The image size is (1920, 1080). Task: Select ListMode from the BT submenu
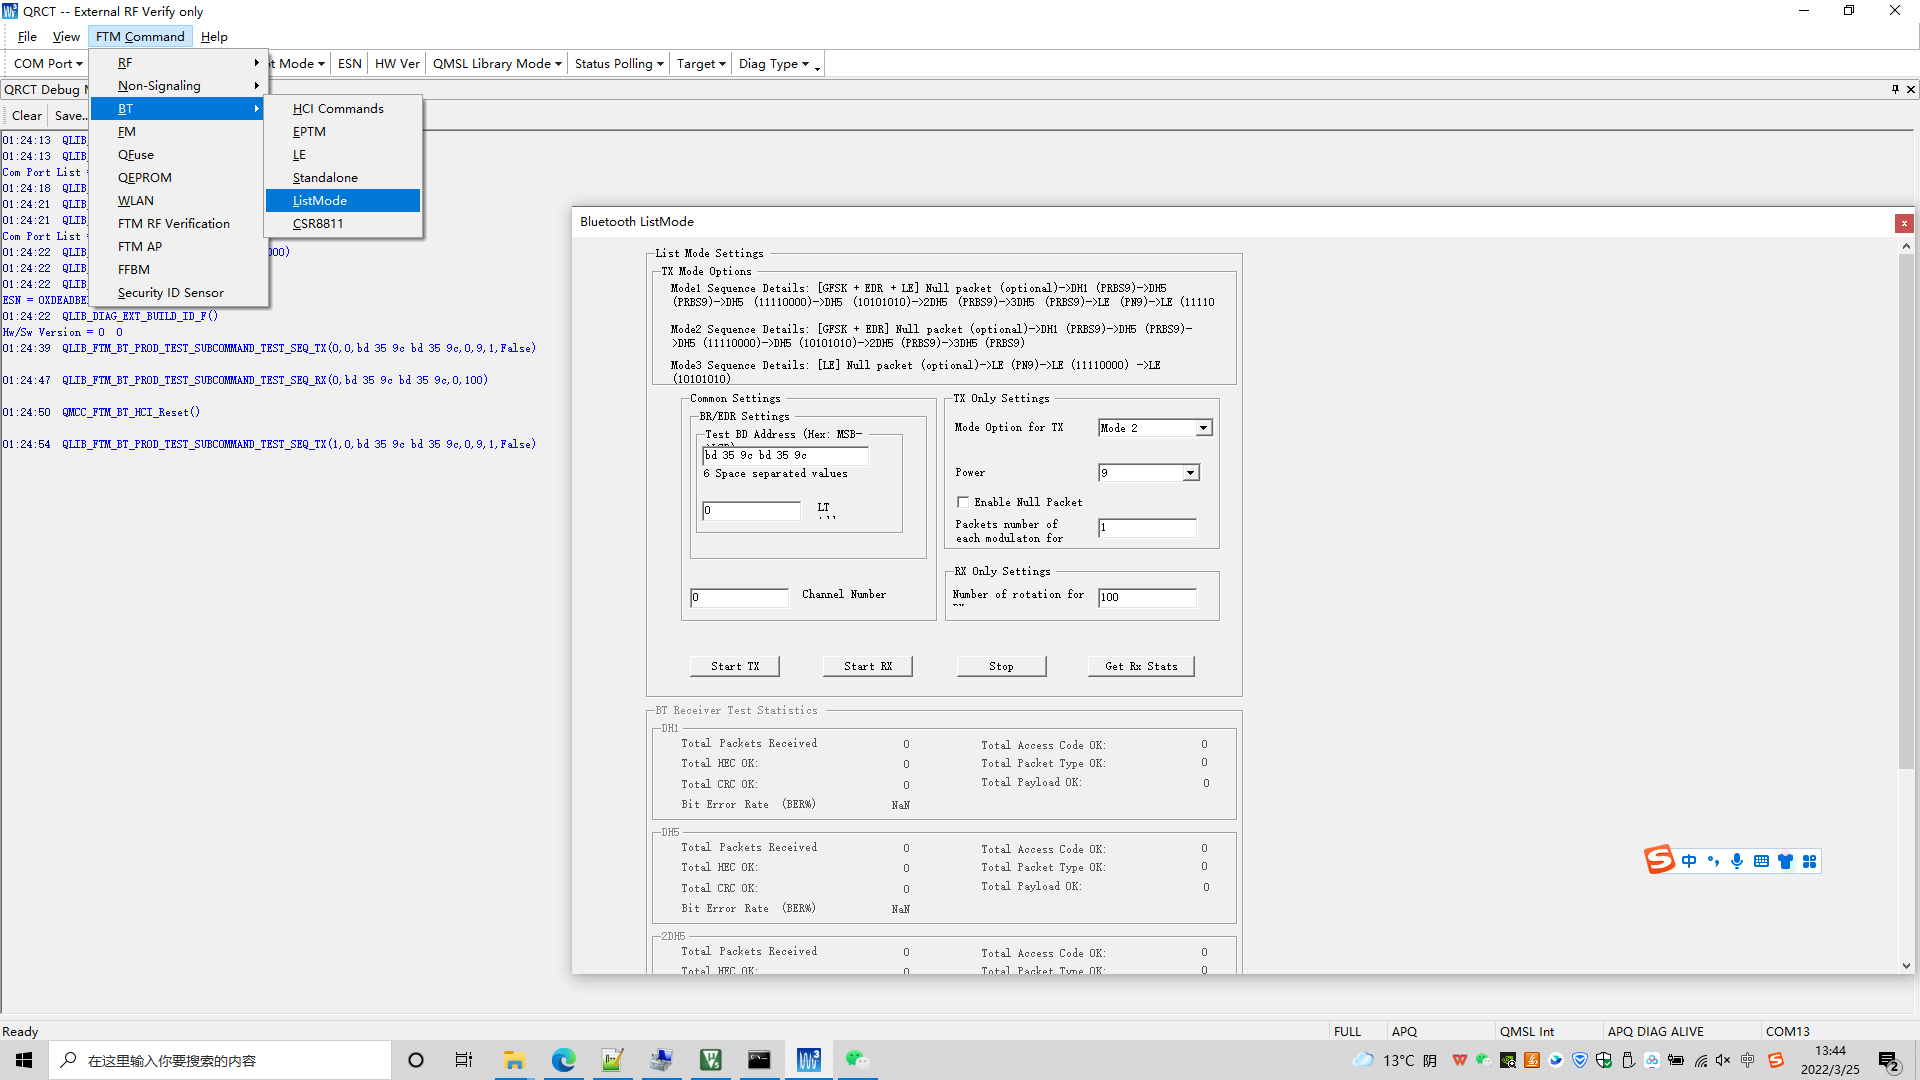point(320,201)
